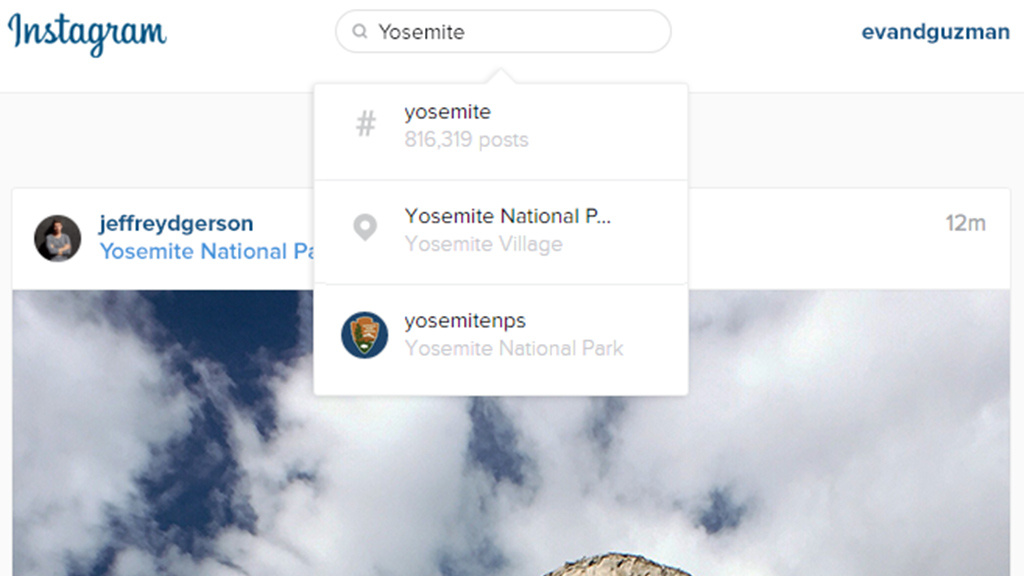Click the magnifier icon in search box

coord(360,31)
